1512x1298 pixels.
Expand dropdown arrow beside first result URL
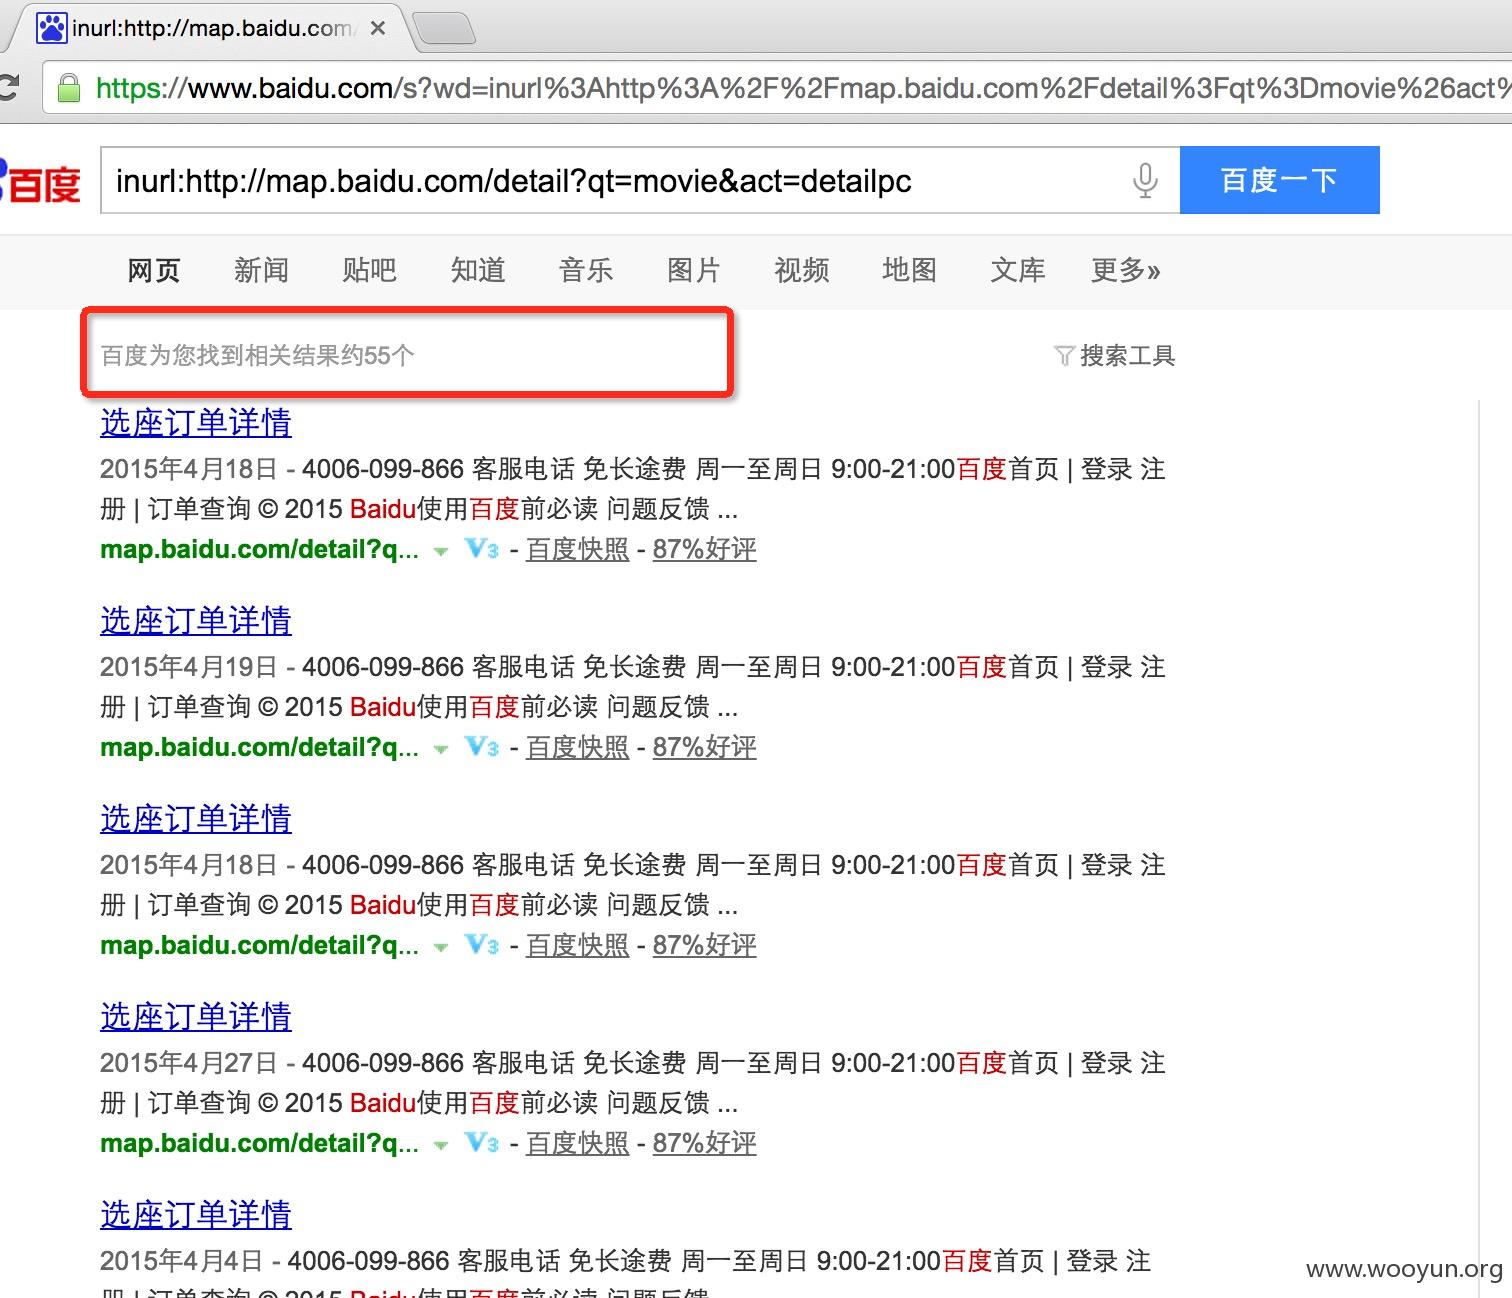point(441,551)
